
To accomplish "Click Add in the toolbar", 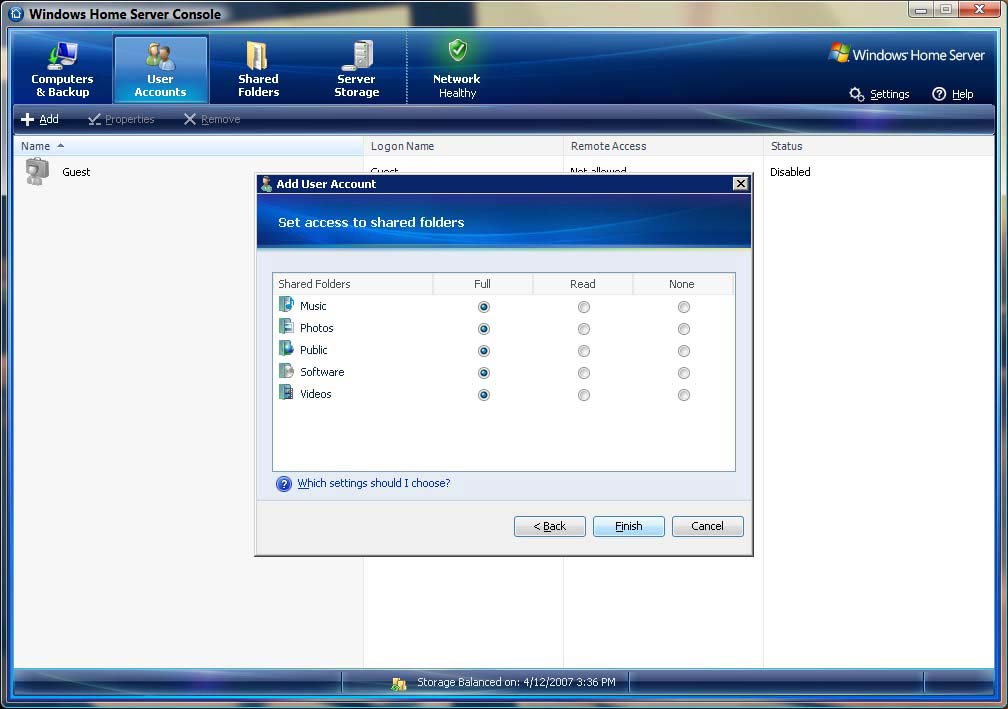I will pos(40,119).
